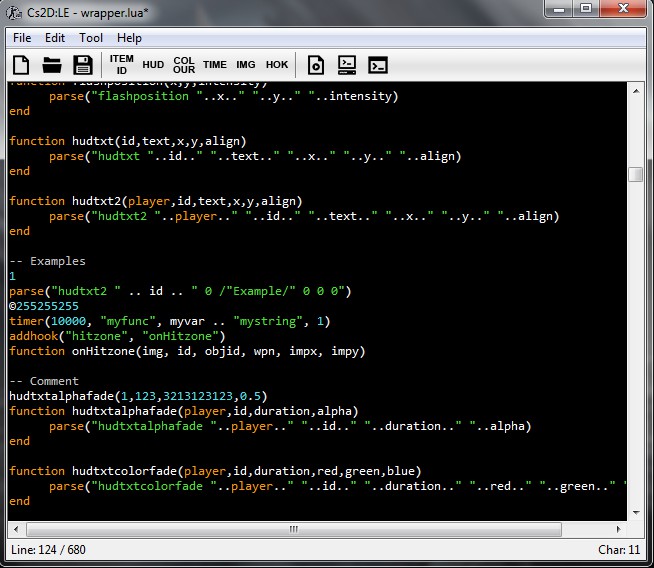Click the console monitor toolbar icon
Viewport: 654px width, 568px height.
click(x=347, y=65)
